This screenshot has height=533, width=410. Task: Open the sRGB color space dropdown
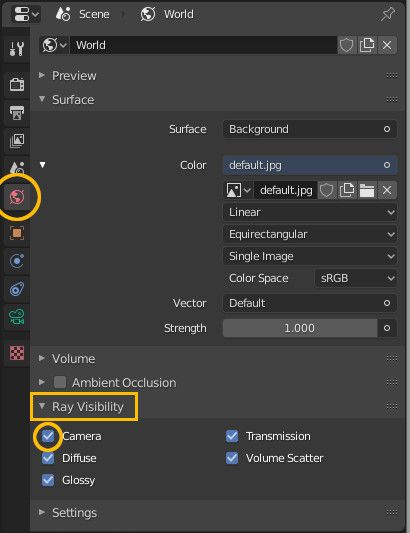(x=356, y=278)
